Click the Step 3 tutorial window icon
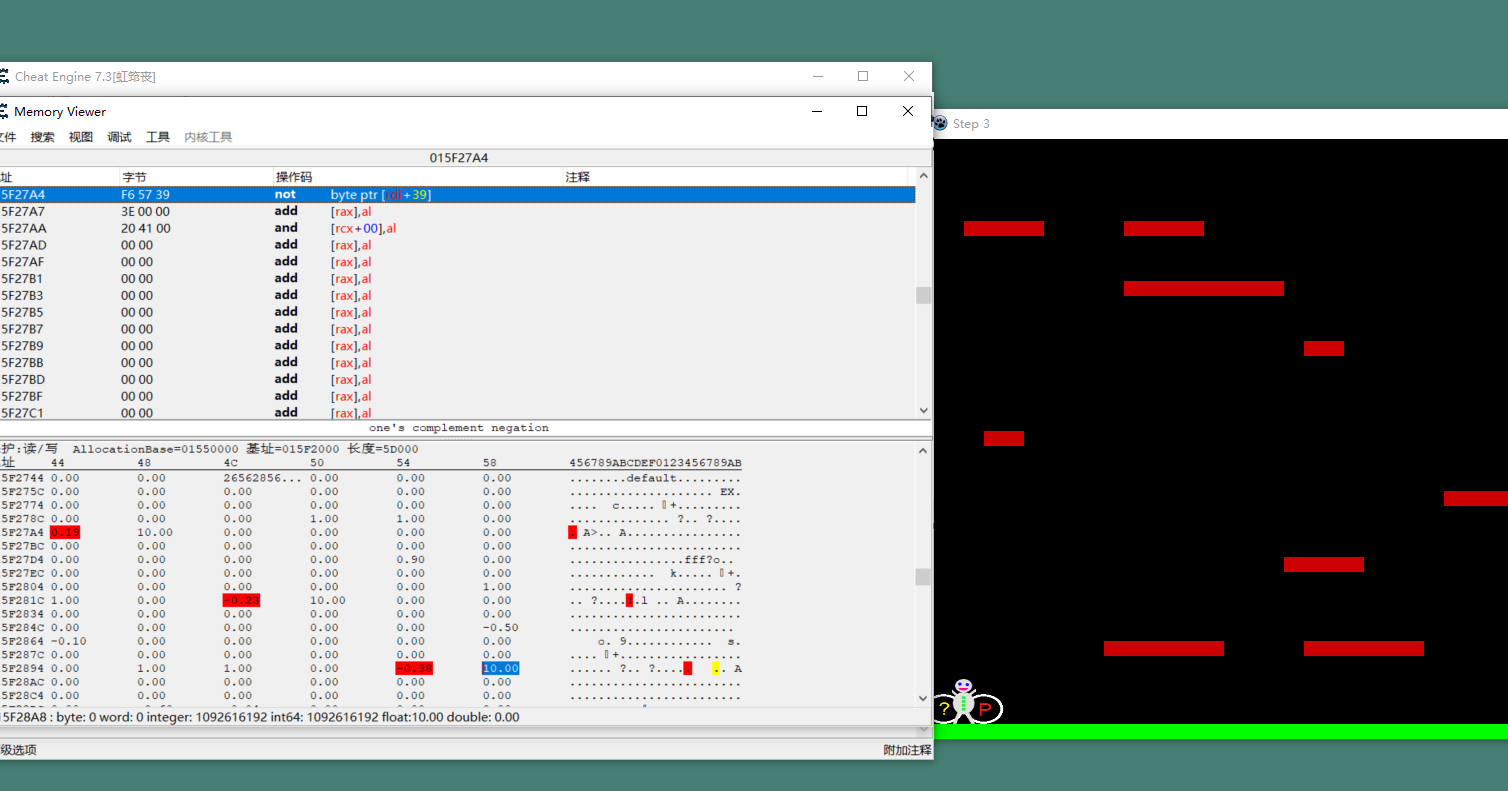 click(938, 123)
